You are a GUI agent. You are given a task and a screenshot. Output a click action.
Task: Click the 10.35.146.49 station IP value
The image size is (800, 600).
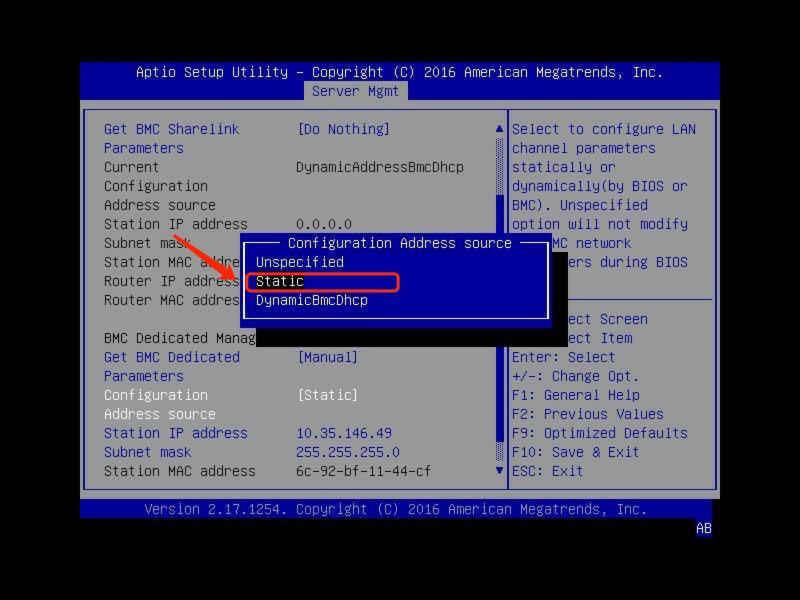coord(343,433)
